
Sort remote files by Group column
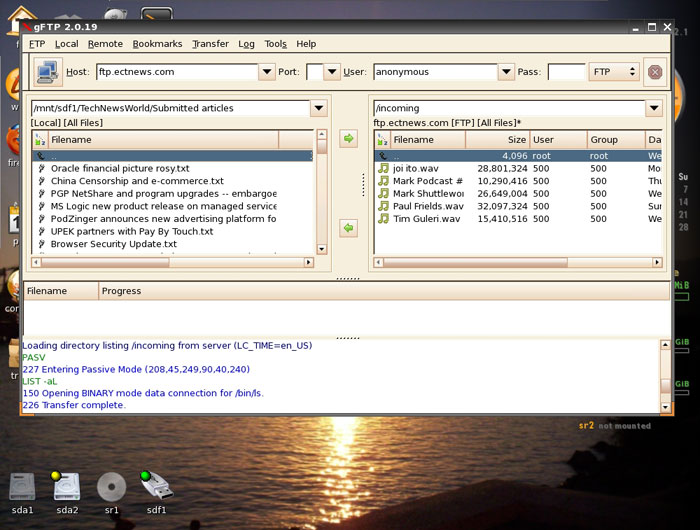(616, 140)
